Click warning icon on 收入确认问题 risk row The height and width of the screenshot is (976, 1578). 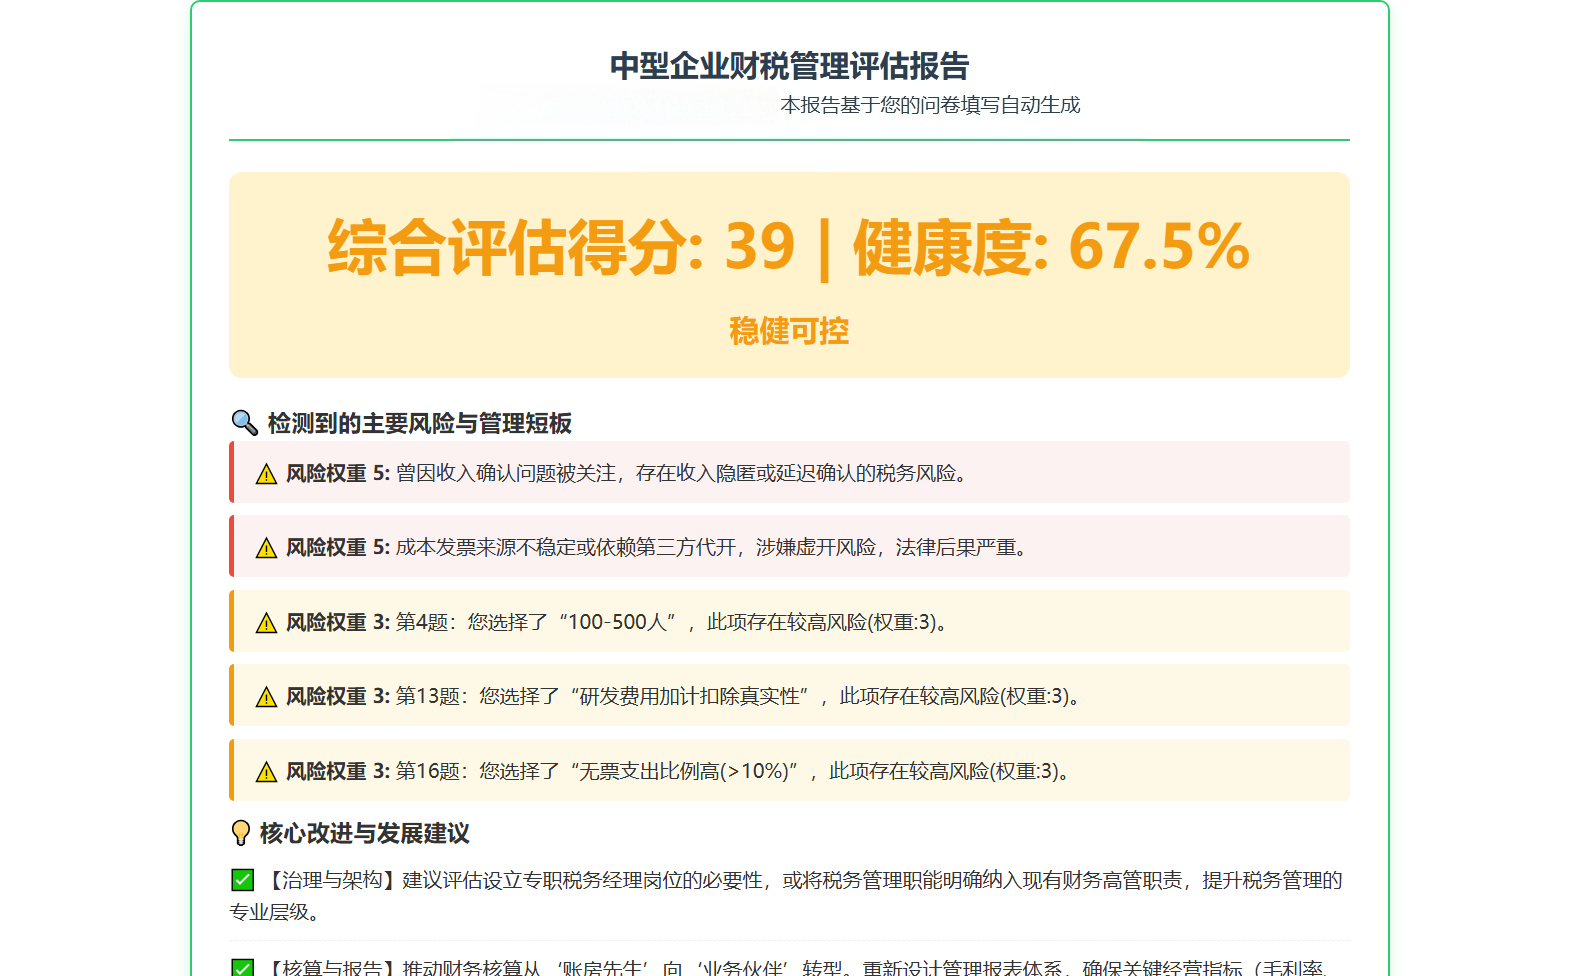pyautogui.click(x=266, y=474)
